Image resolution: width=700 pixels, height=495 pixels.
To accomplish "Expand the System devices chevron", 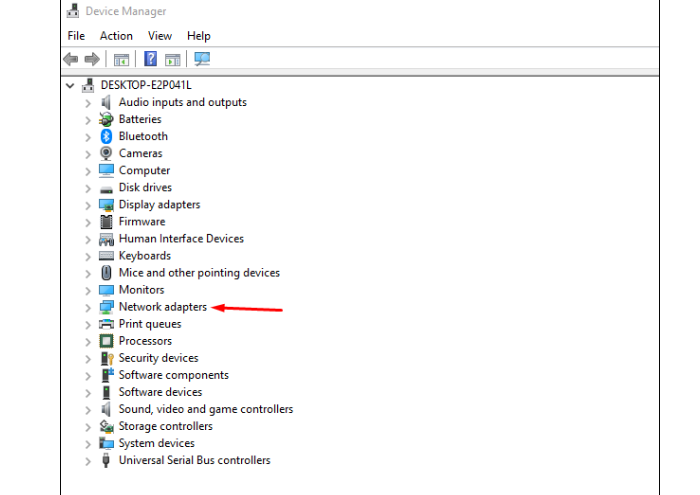I will [x=88, y=444].
